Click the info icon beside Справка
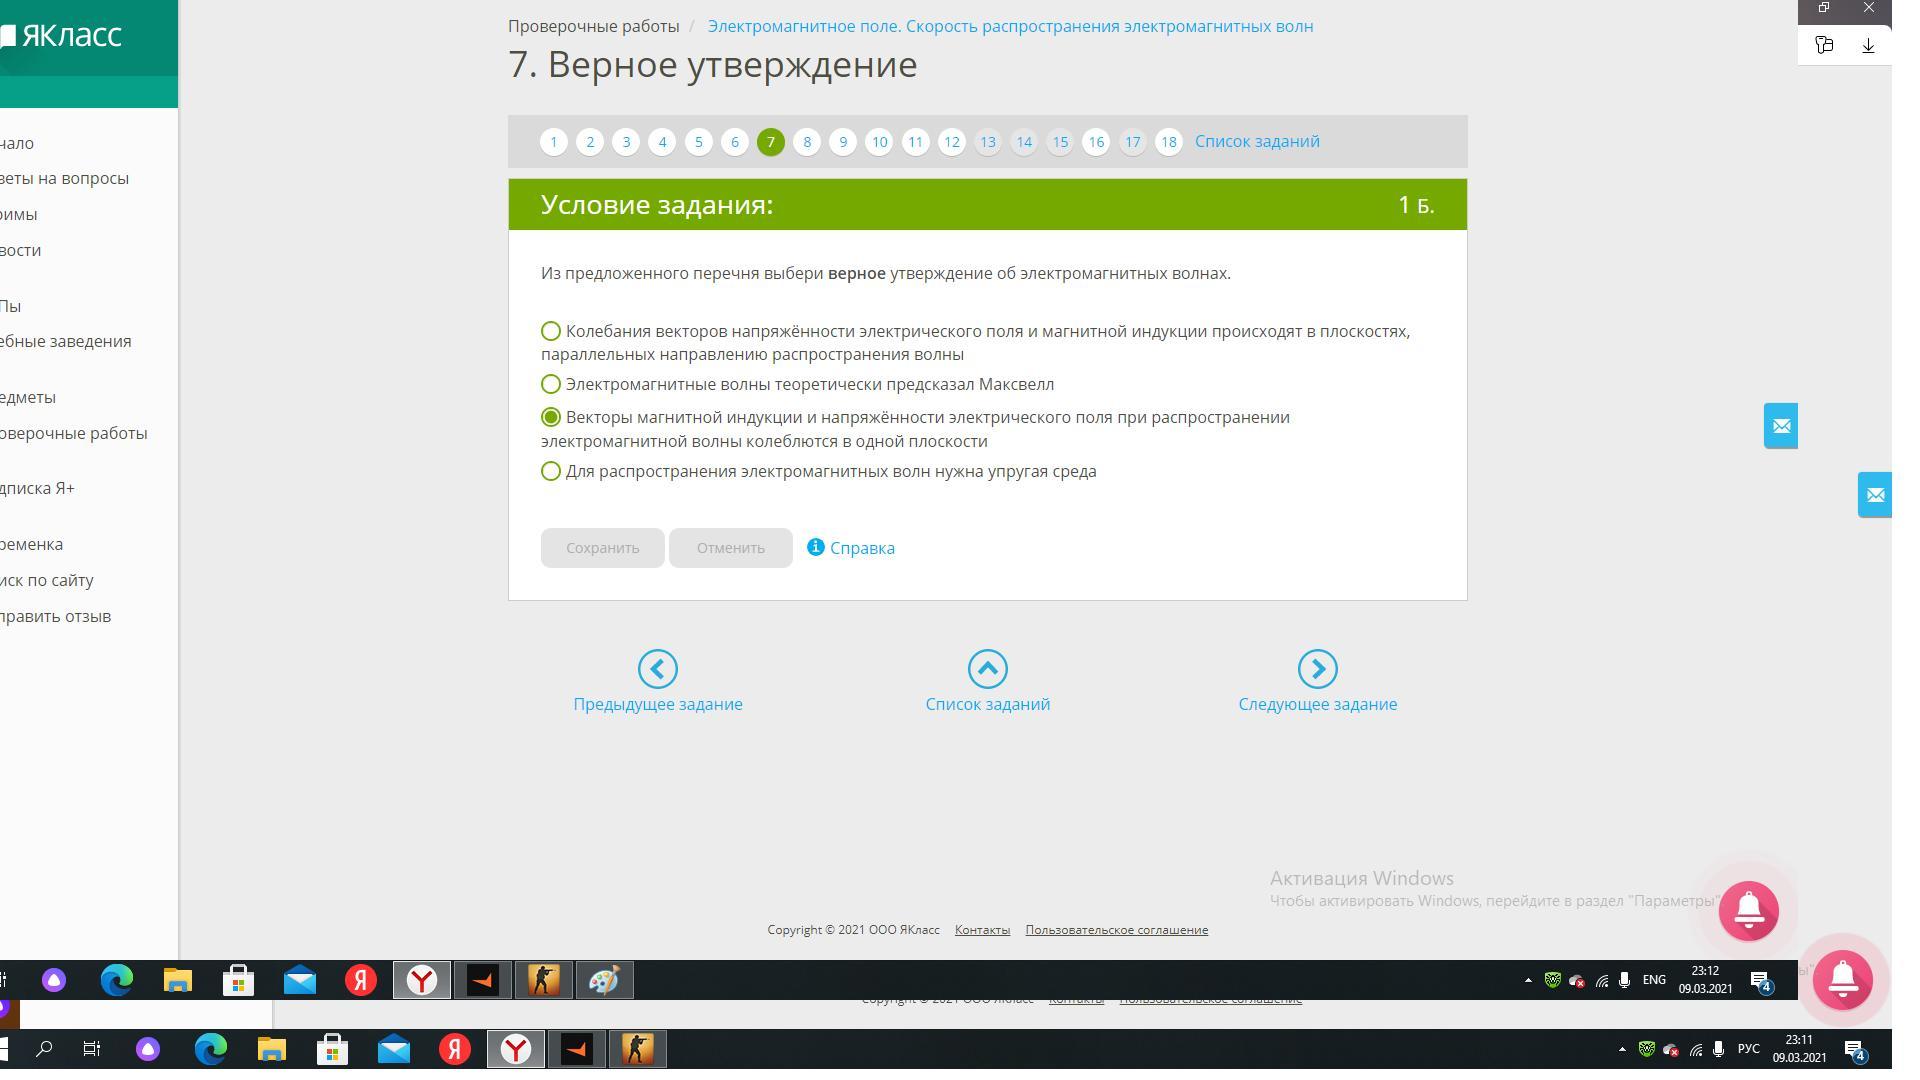1920x1080 pixels. point(816,547)
